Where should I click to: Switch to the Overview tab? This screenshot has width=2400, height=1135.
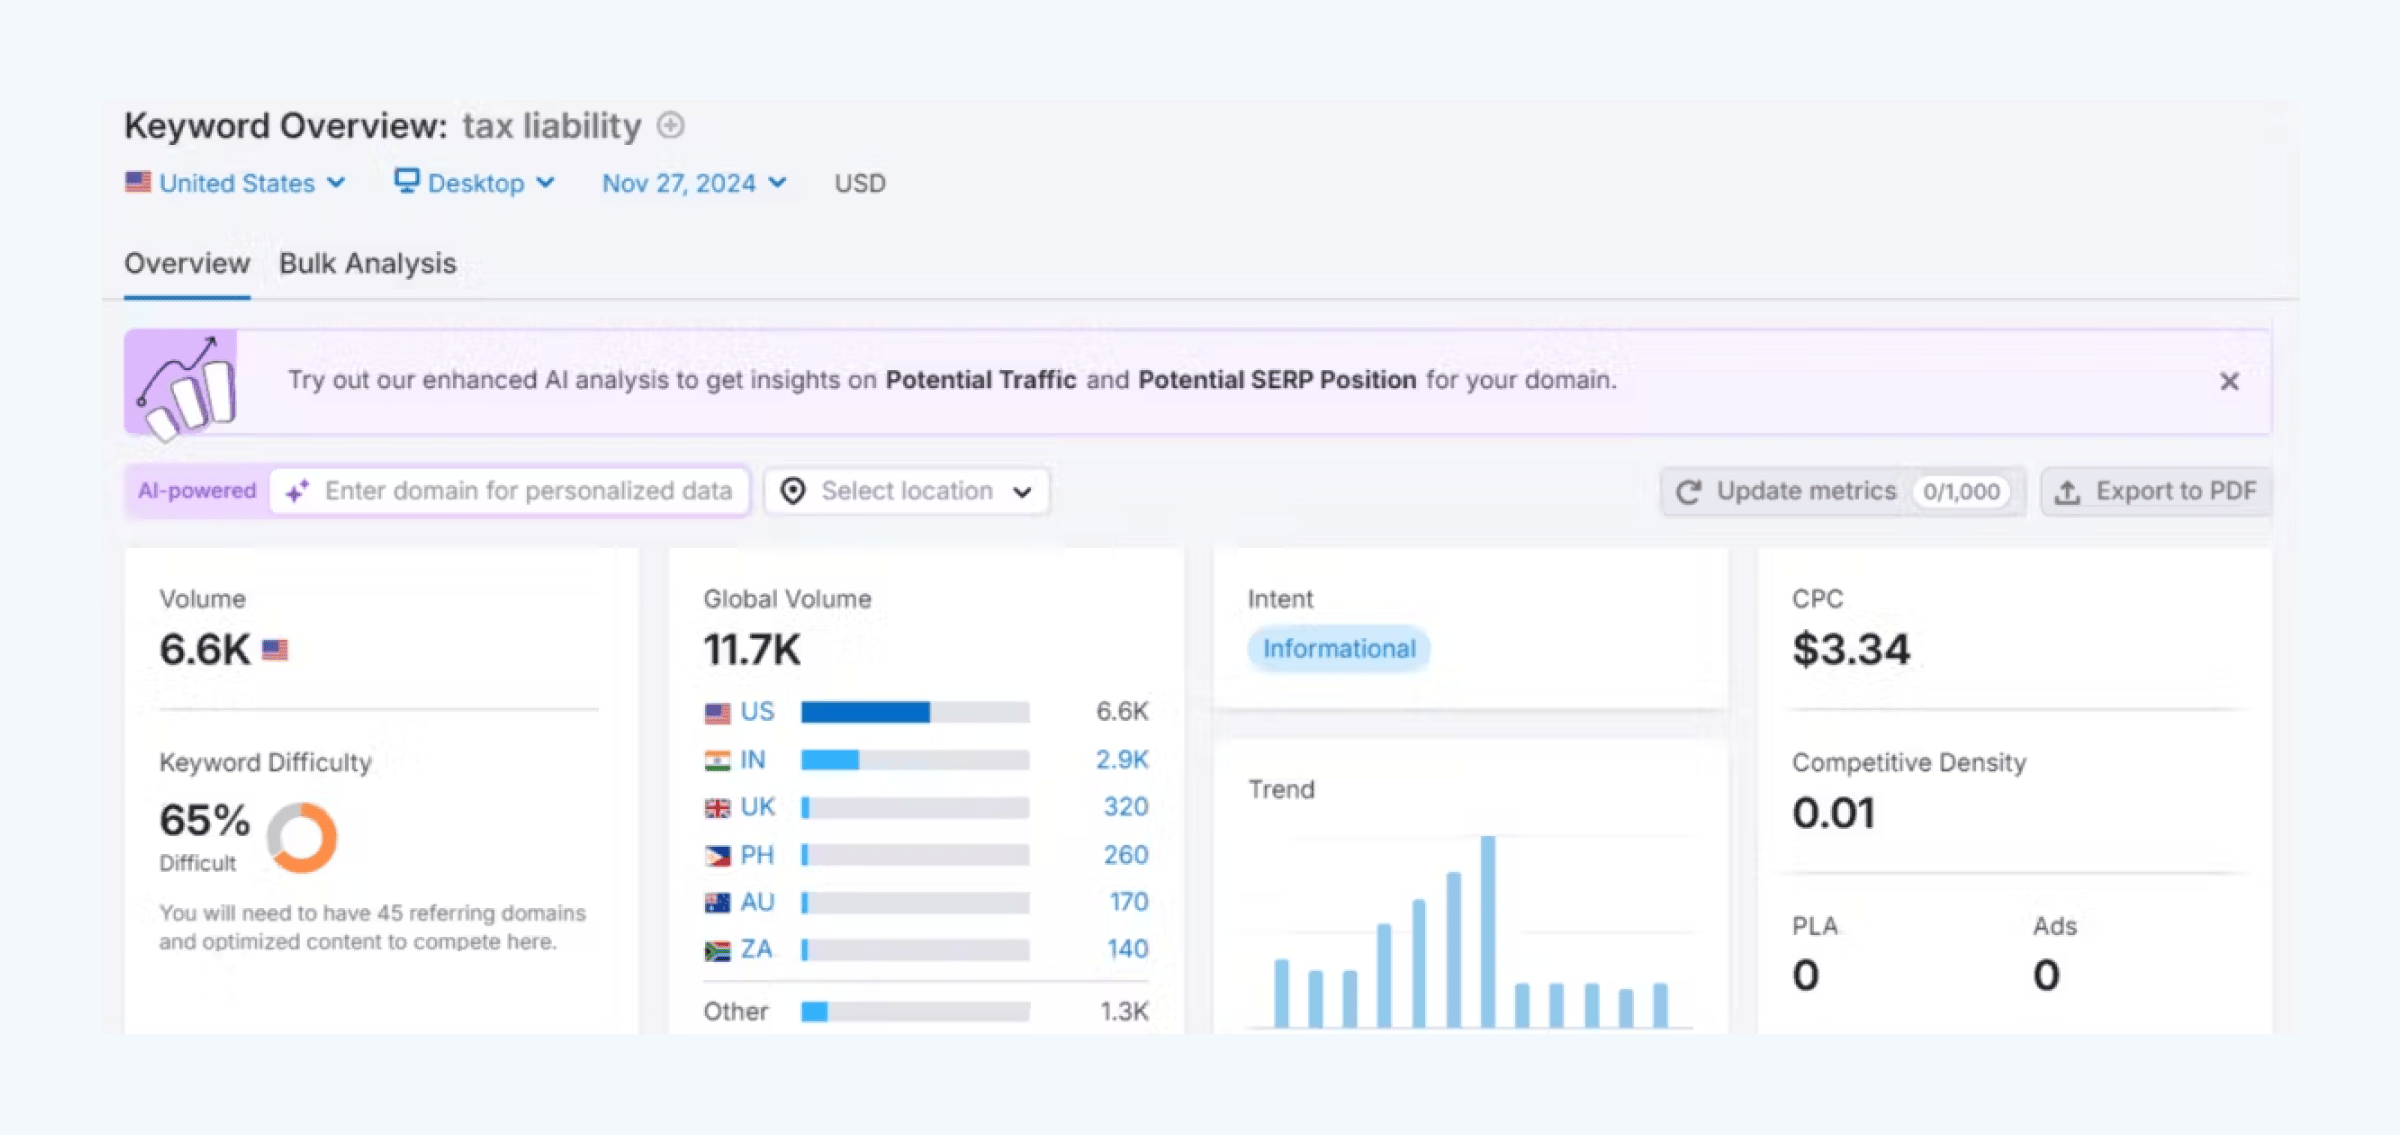[x=187, y=263]
